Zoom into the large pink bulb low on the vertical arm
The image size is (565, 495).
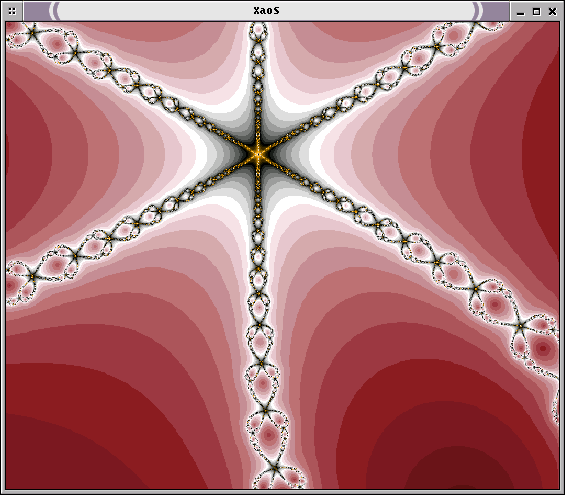[268, 434]
